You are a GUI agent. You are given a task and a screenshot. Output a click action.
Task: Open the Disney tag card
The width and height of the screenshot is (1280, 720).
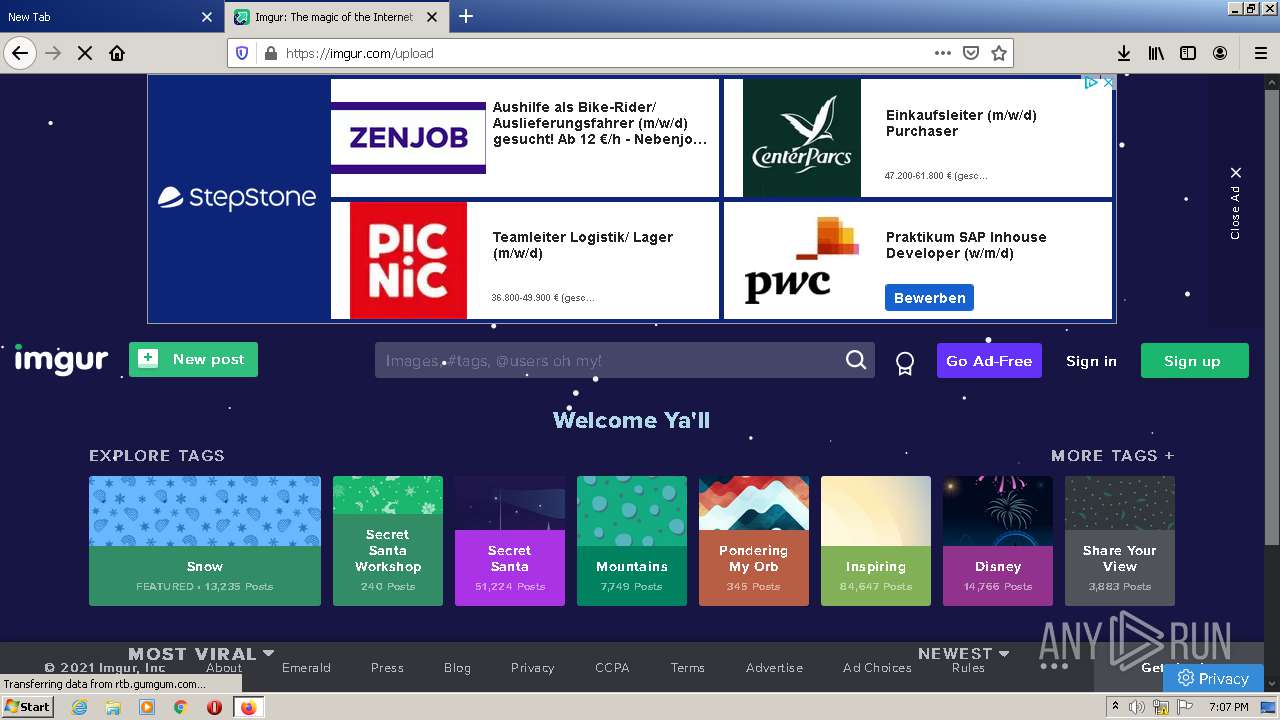(x=998, y=541)
